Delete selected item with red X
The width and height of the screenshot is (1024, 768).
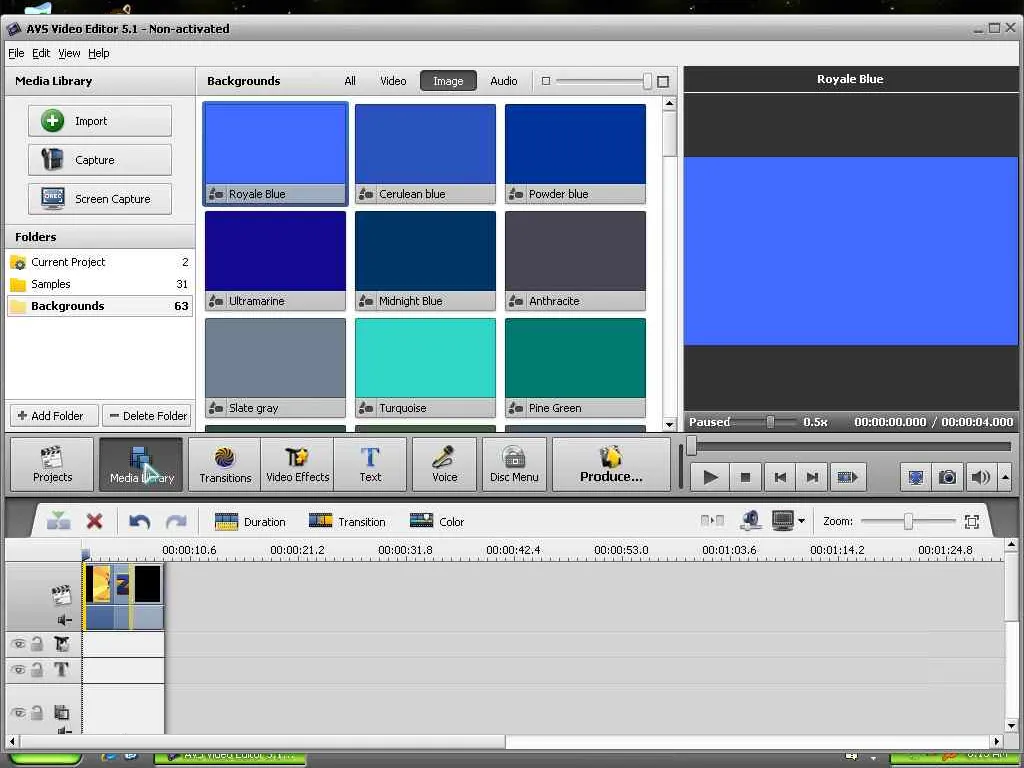95,521
